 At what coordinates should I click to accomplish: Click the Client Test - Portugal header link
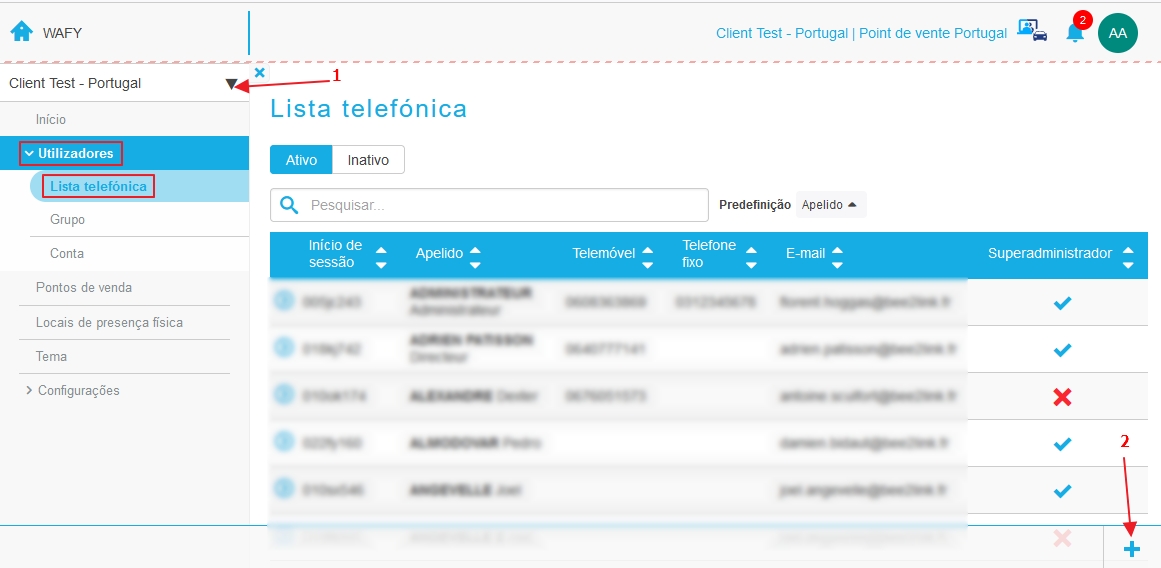[x=783, y=33]
